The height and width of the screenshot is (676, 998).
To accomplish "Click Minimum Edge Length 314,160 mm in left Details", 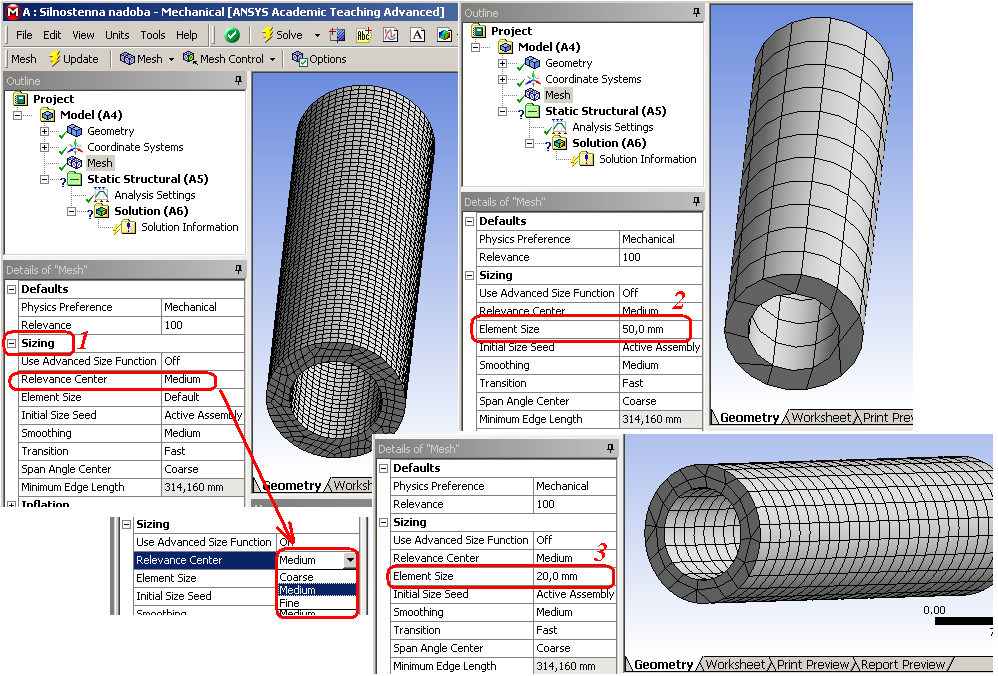I will tap(202, 488).
